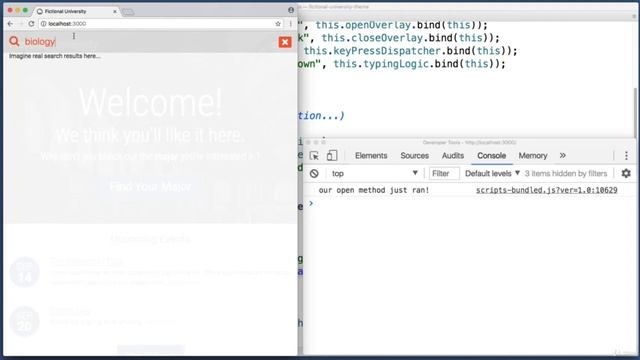640x360 pixels.
Task: Open the Chrome three-dot menu
Action: tap(291, 24)
